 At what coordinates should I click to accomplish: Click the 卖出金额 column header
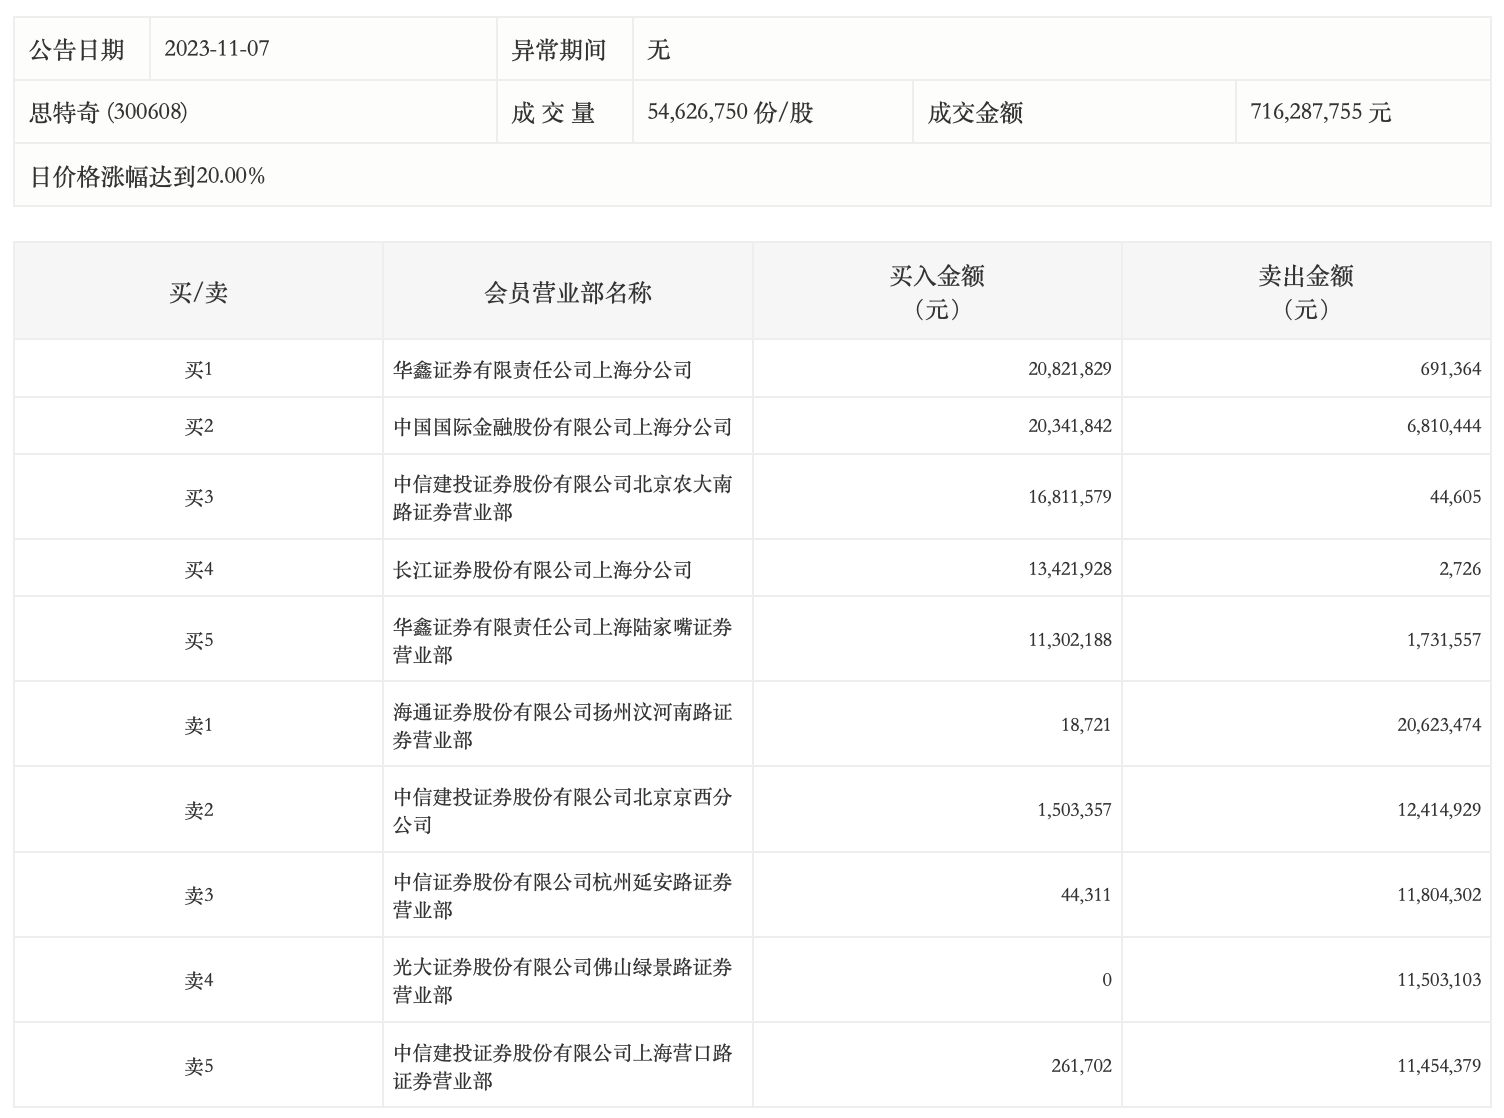1306,291
